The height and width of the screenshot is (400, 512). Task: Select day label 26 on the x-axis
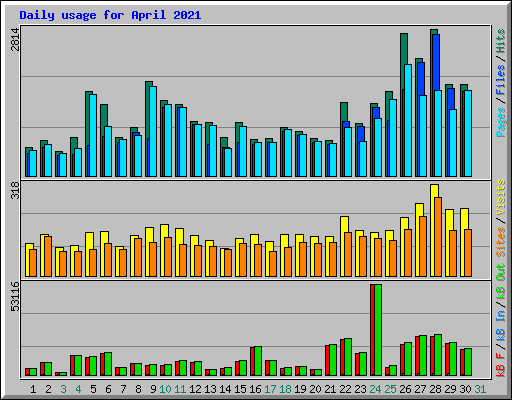(x=405, y=389)
